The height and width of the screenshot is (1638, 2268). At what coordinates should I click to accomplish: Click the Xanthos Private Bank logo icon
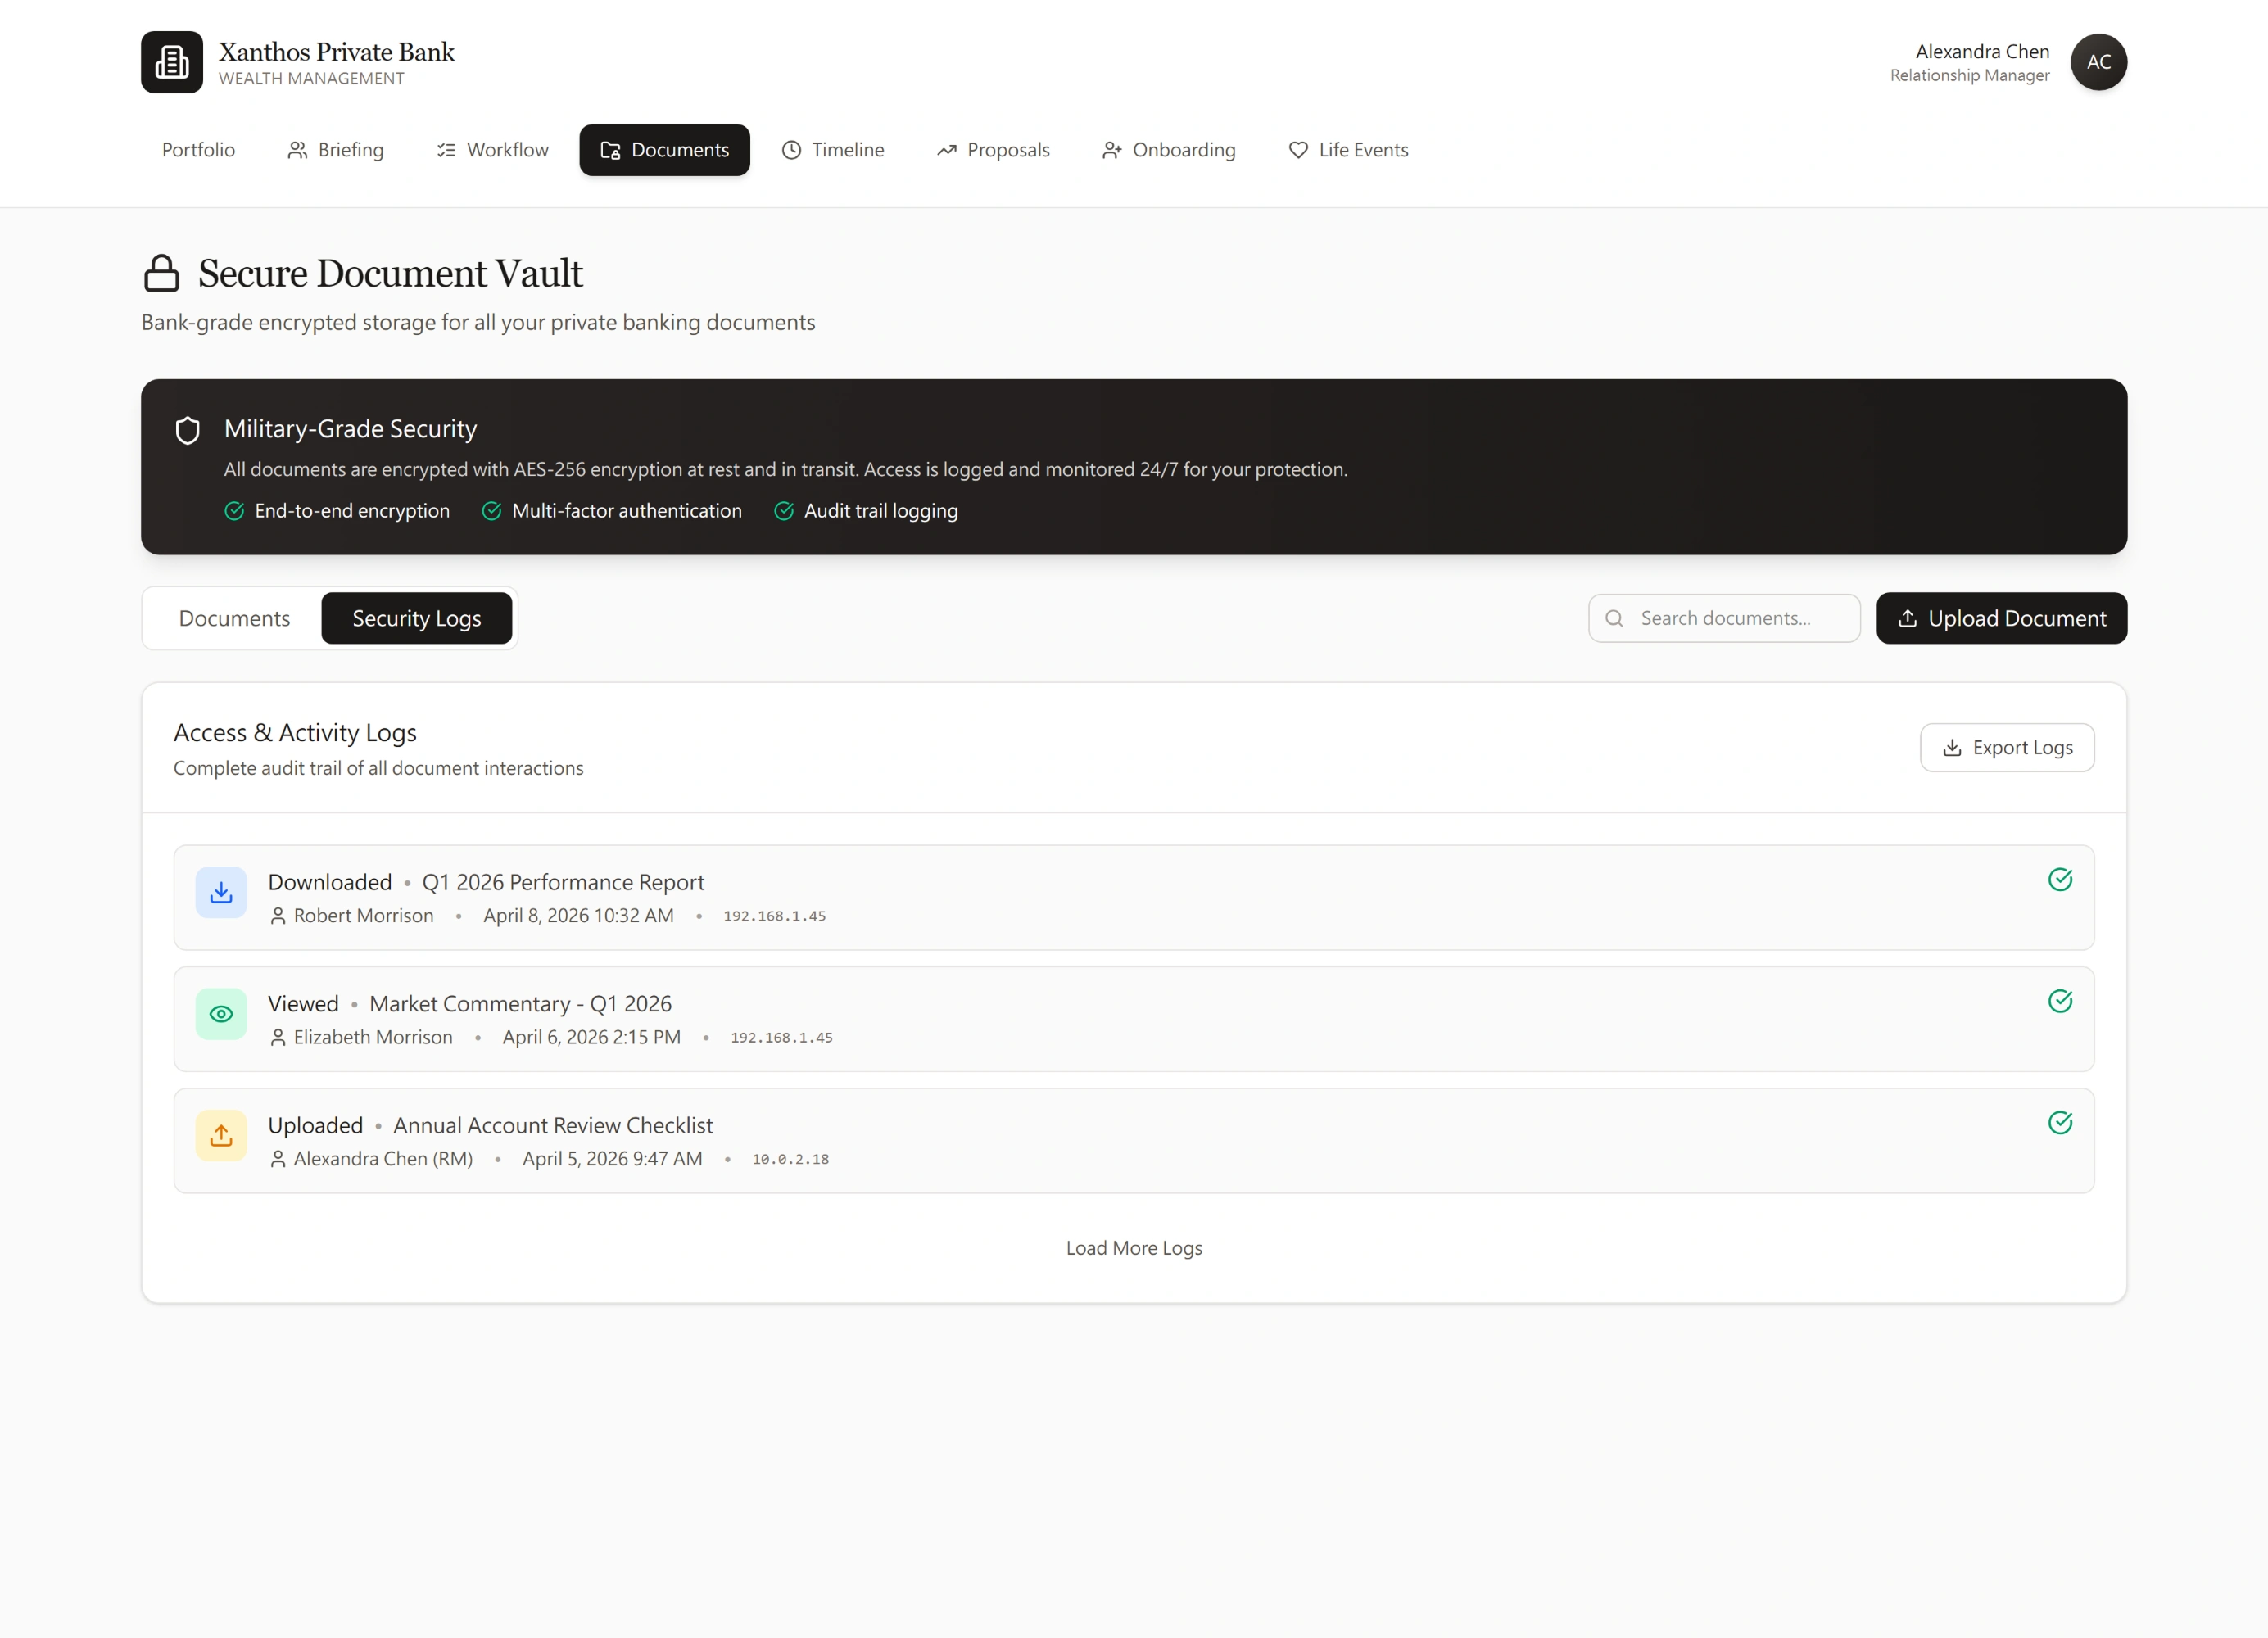(171, 62)
